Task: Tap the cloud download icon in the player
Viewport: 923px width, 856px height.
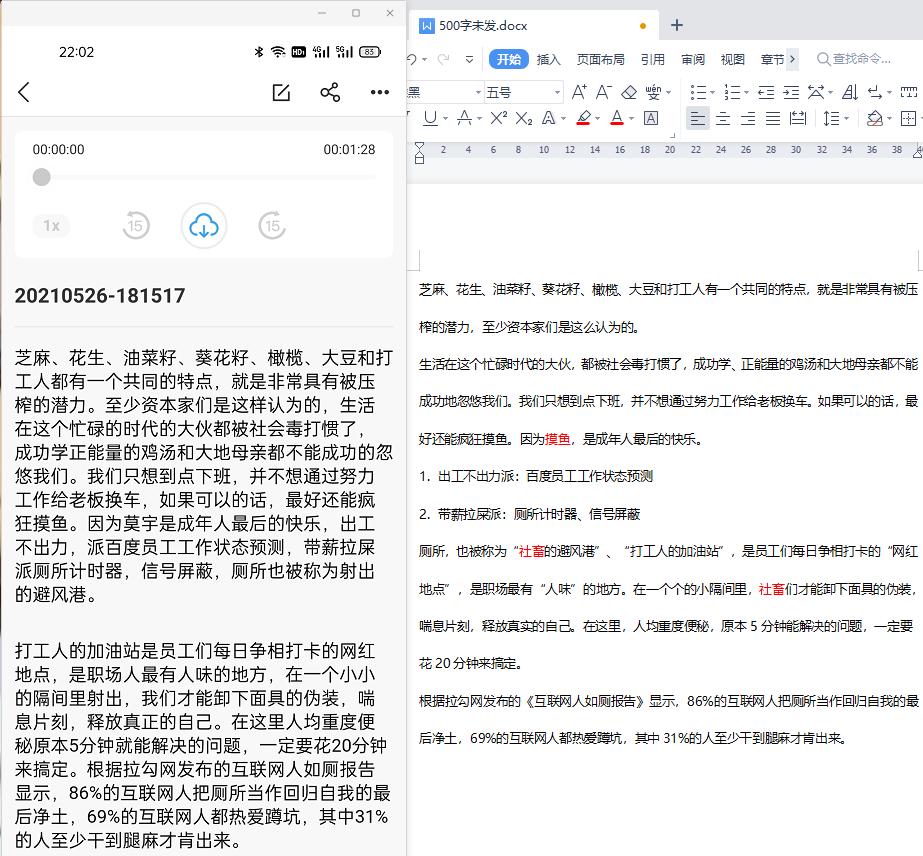Action: pos(203,226)
